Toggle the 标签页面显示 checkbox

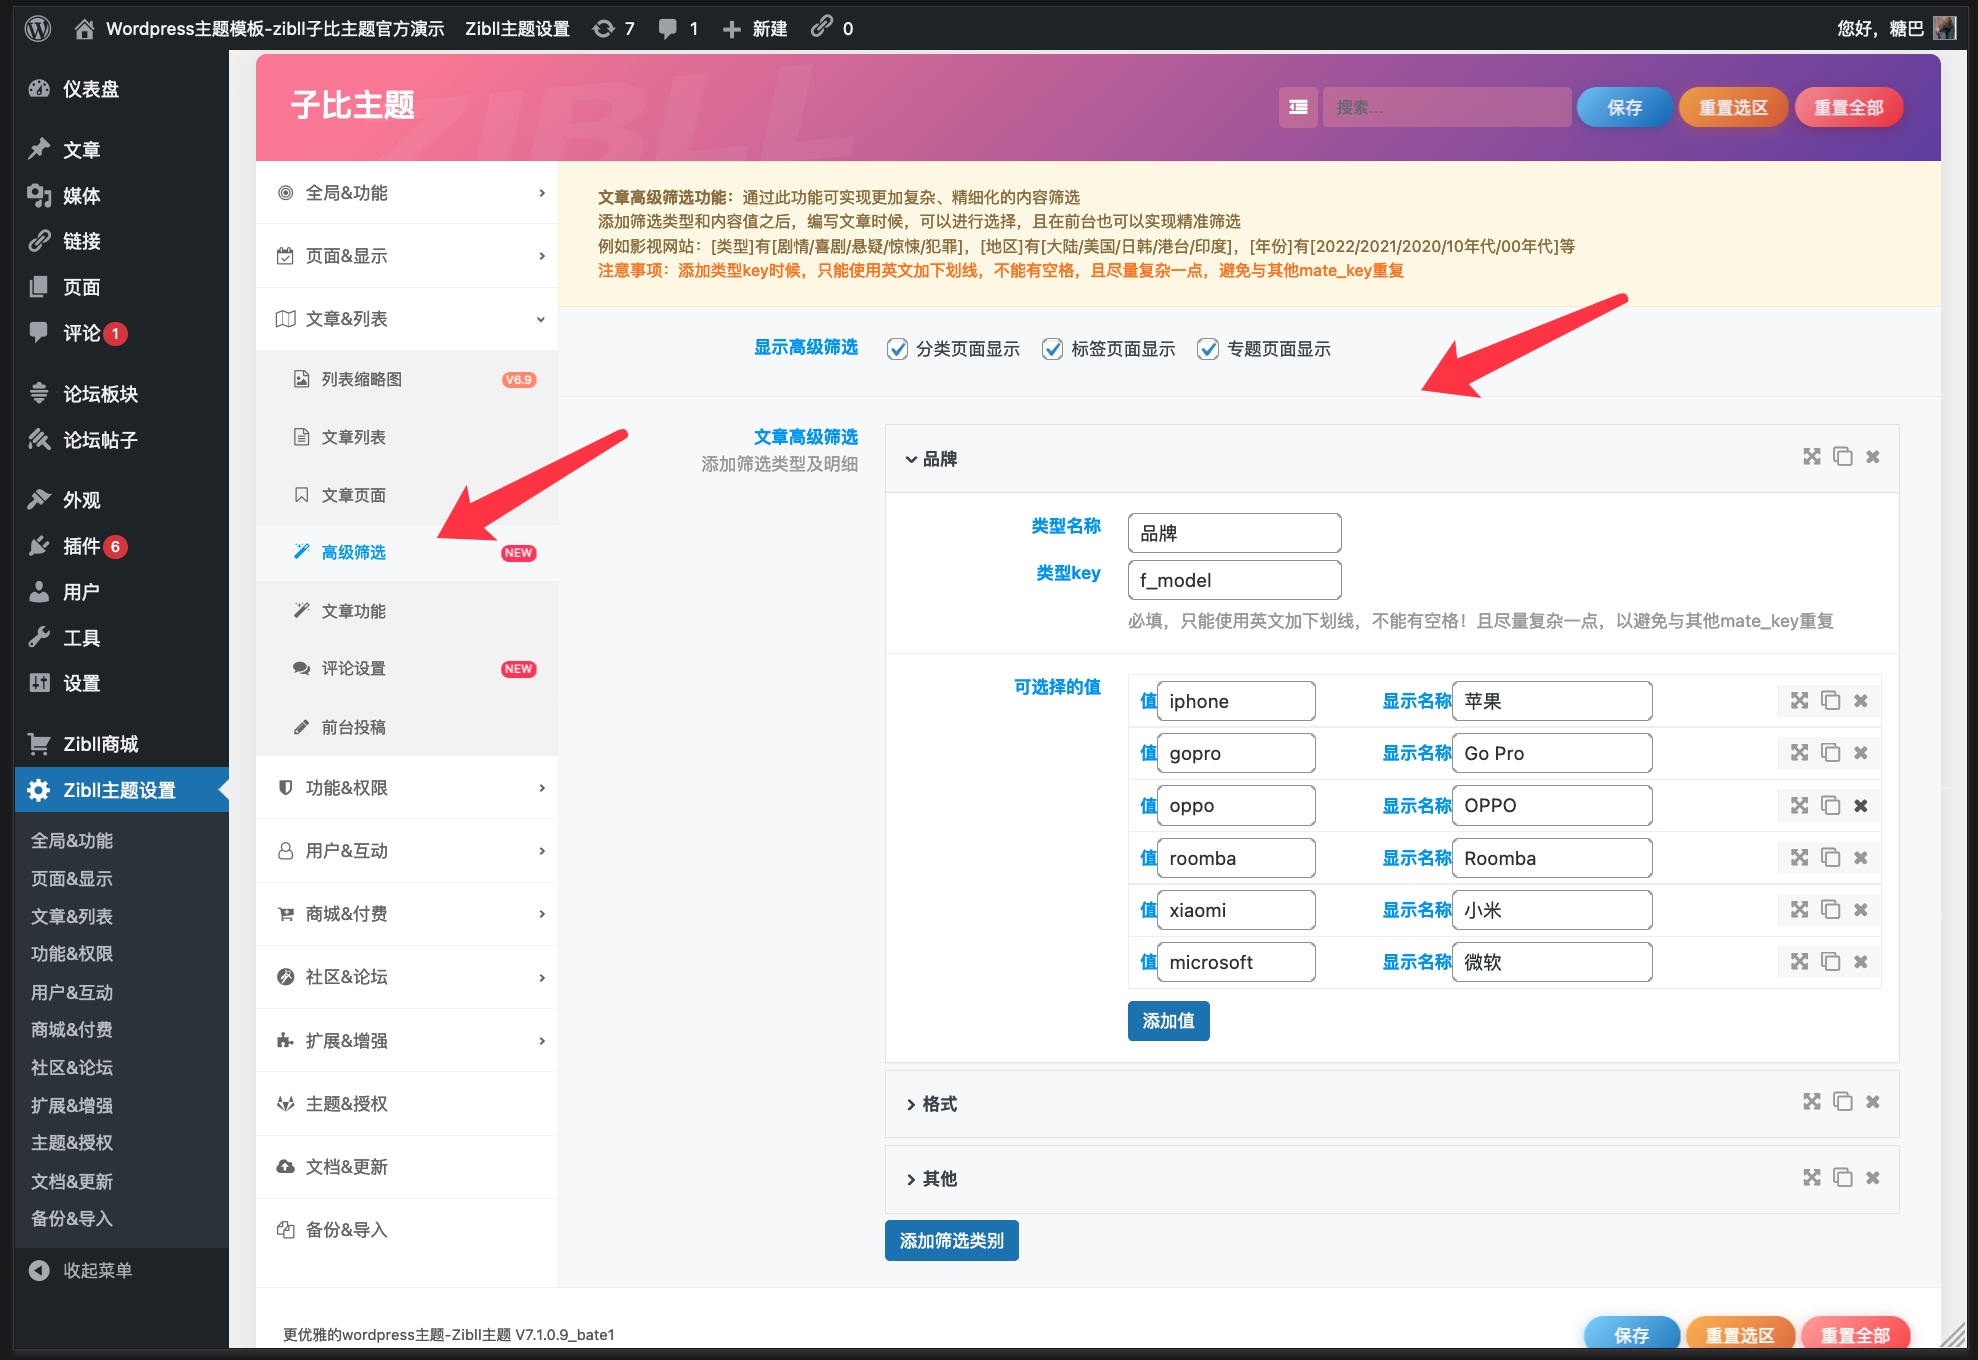1052,349
